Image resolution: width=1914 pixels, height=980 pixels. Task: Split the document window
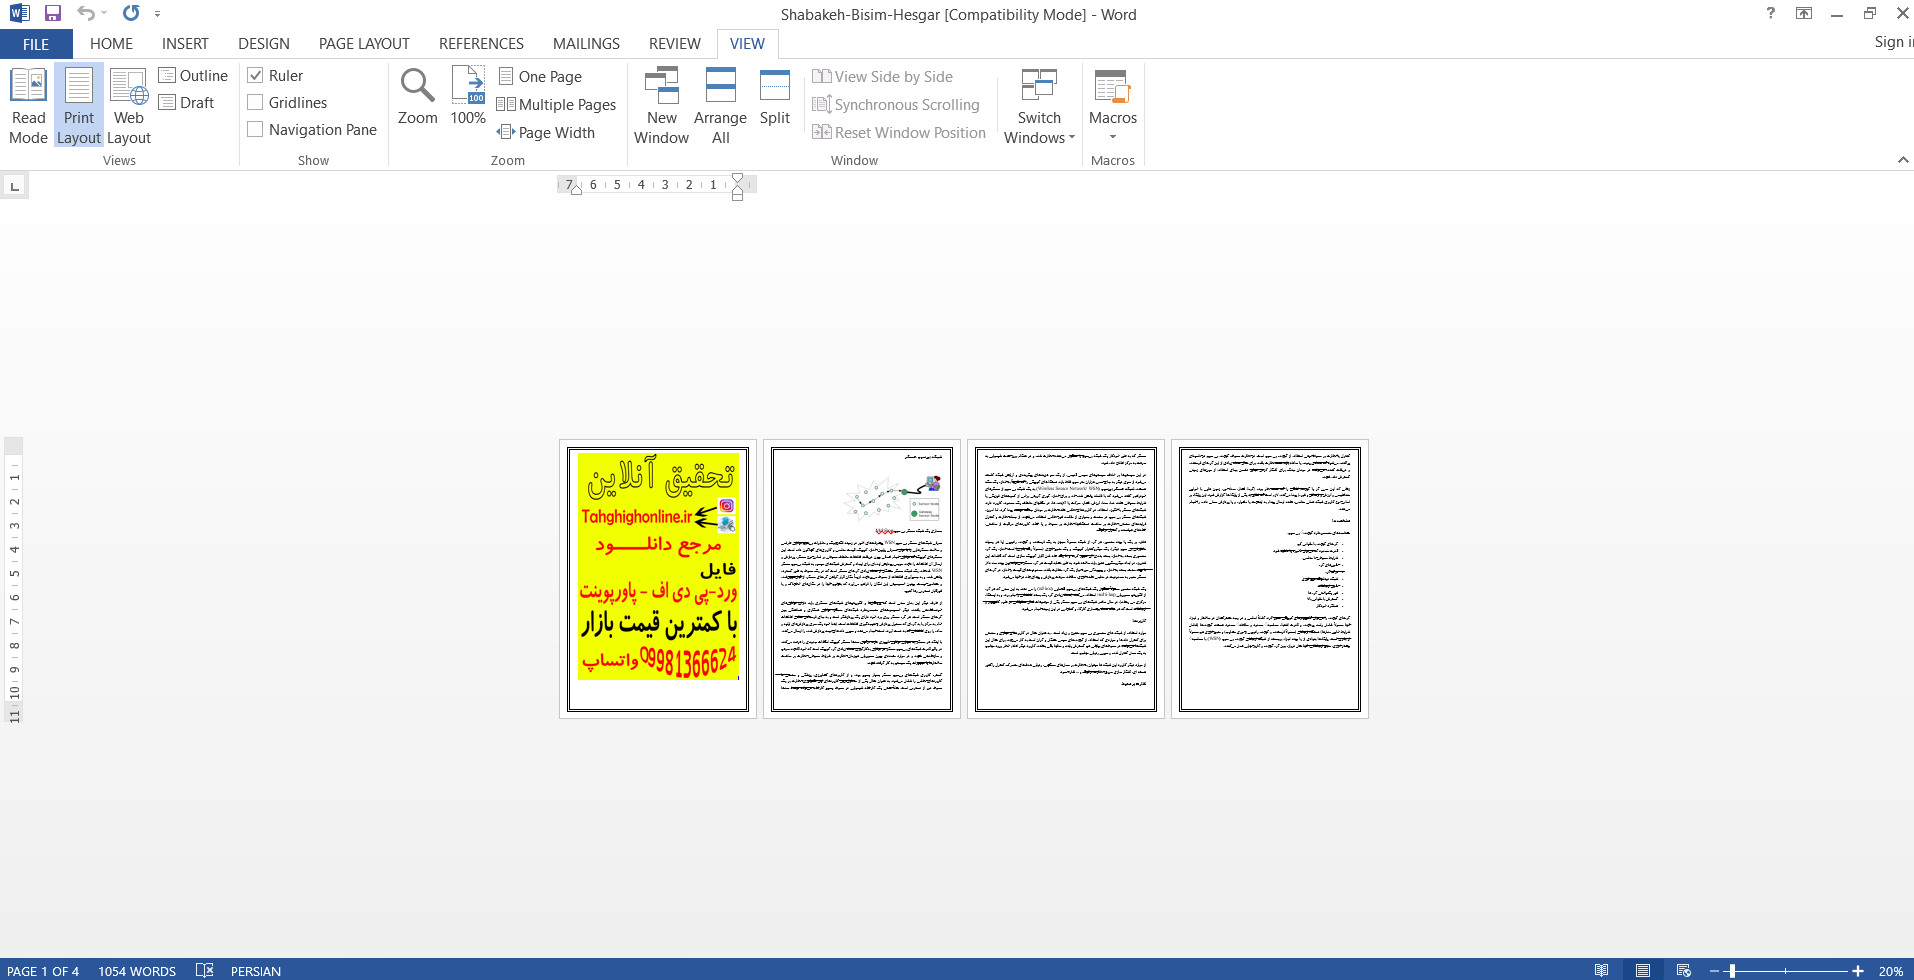tap(775, 97)
